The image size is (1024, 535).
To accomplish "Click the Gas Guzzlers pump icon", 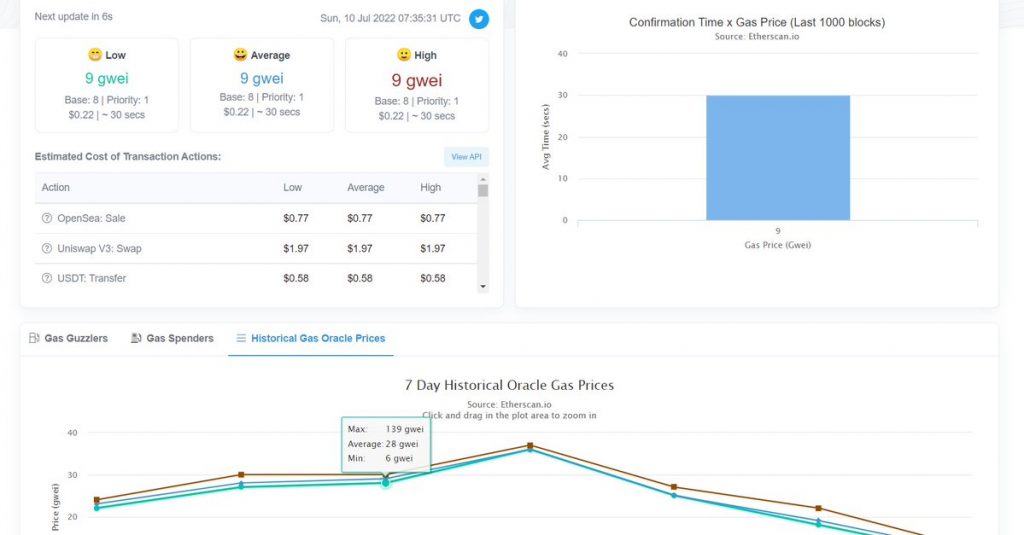I will click(35, 338).
